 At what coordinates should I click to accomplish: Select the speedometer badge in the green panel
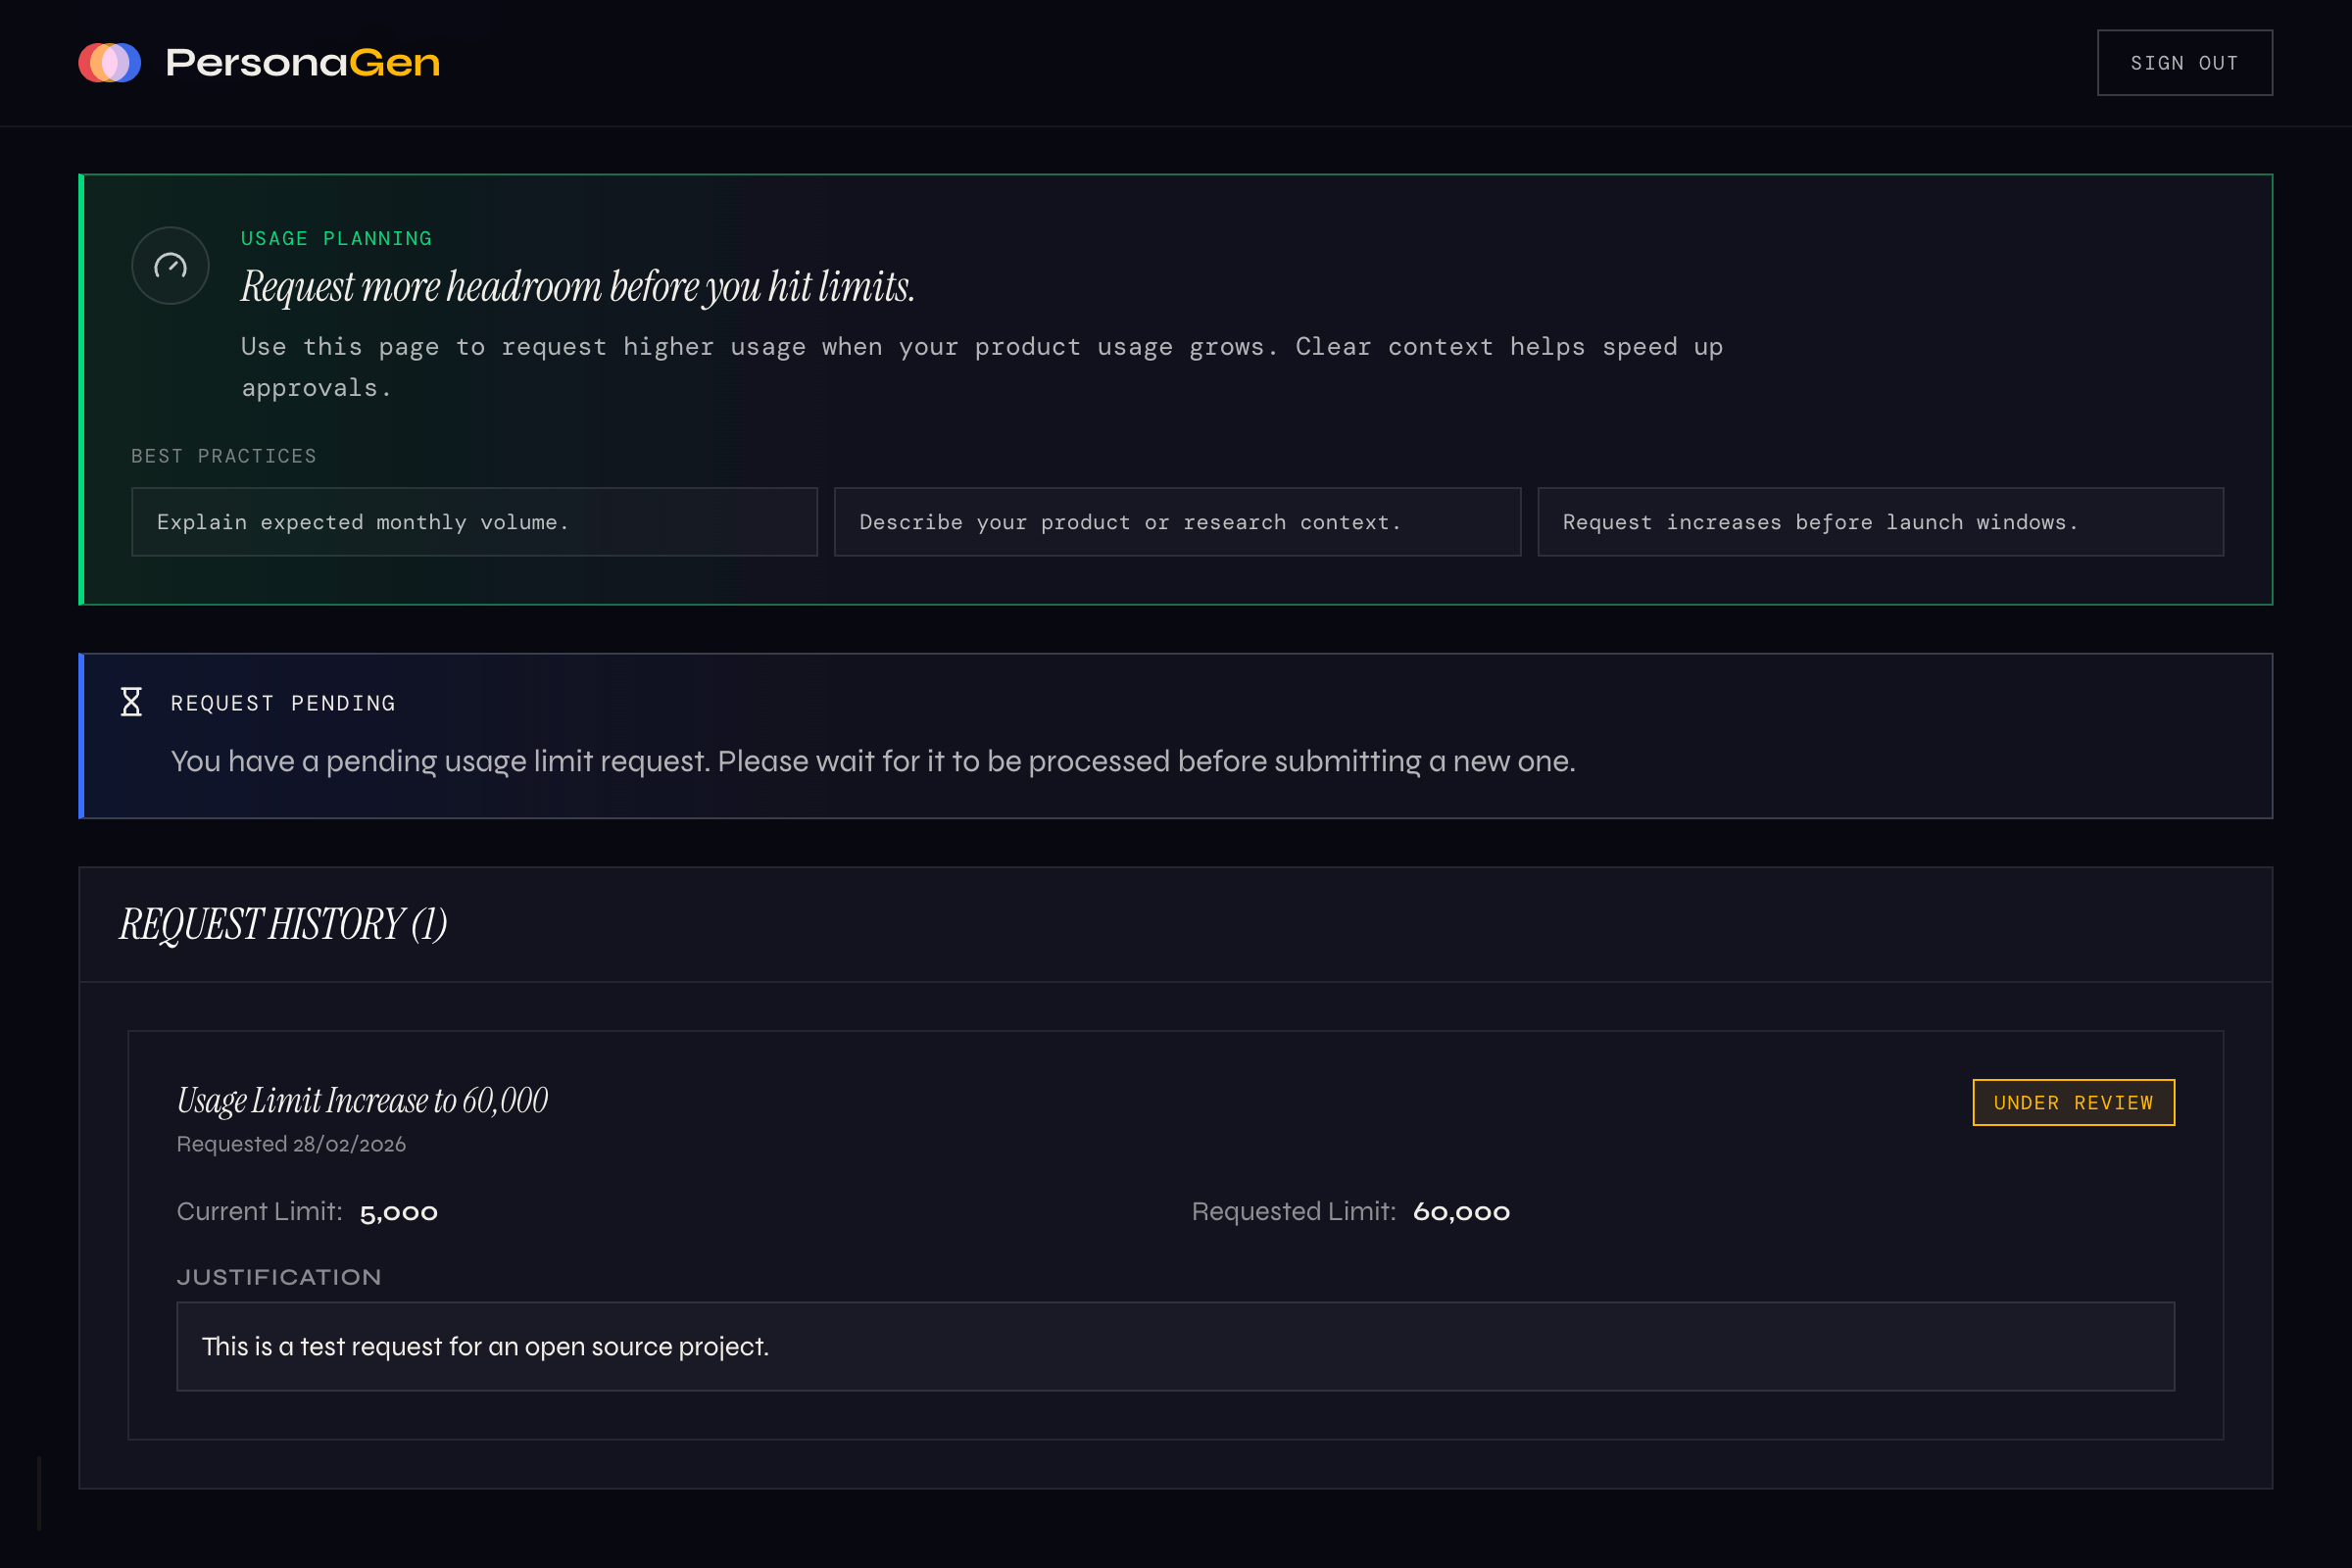(x=169, y=265)
